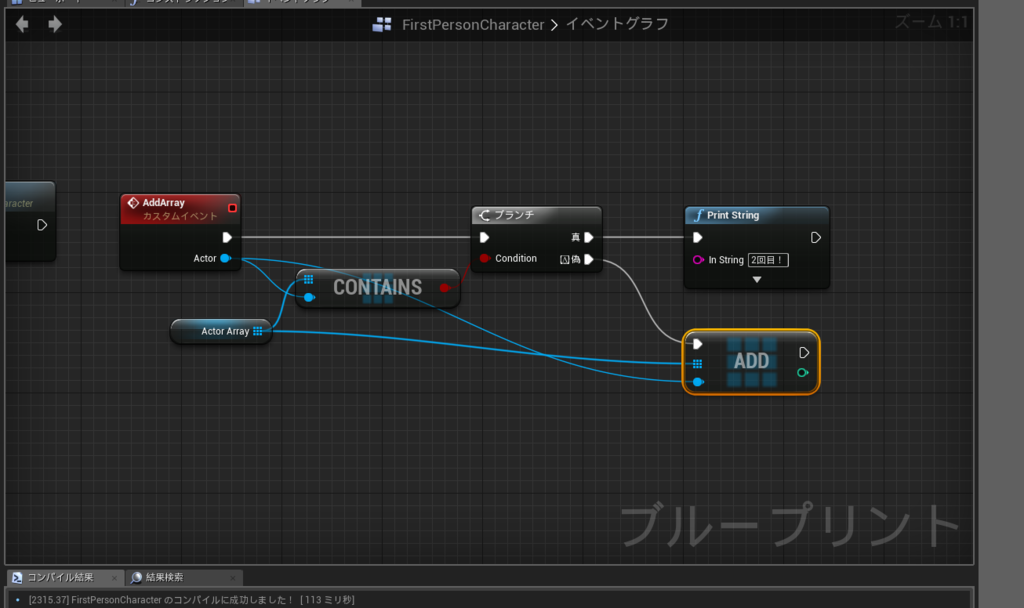Viewport: 1024px width, 608px height.
Task: Click the magenta In String pin
Action: click(698, 259)
